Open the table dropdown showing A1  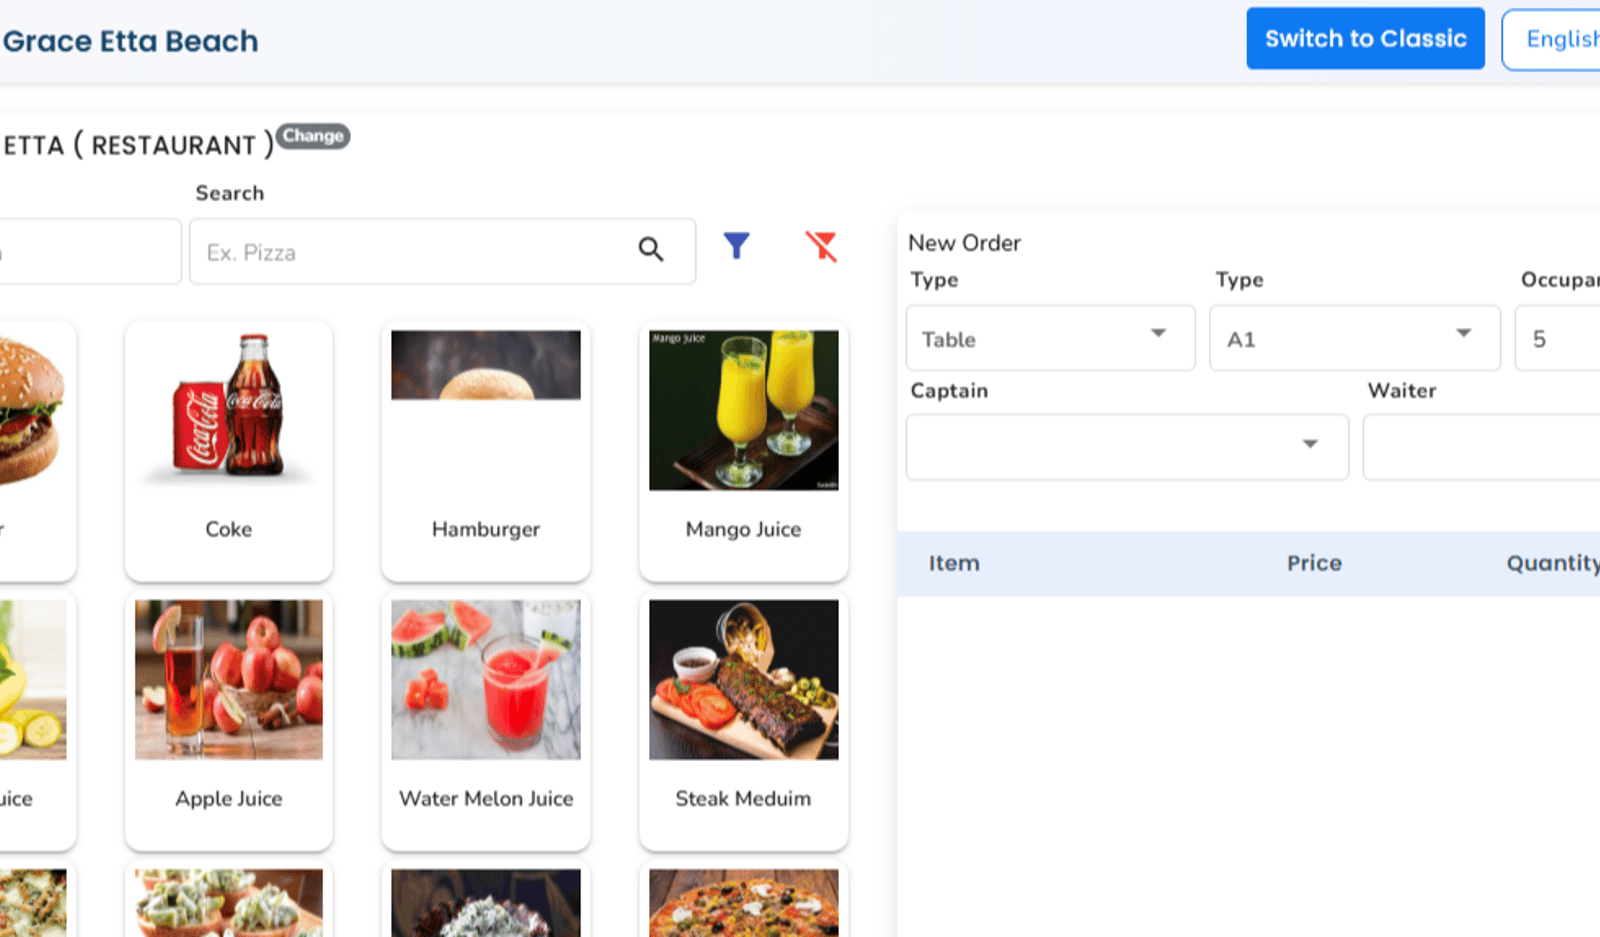tap(1355, 339)
